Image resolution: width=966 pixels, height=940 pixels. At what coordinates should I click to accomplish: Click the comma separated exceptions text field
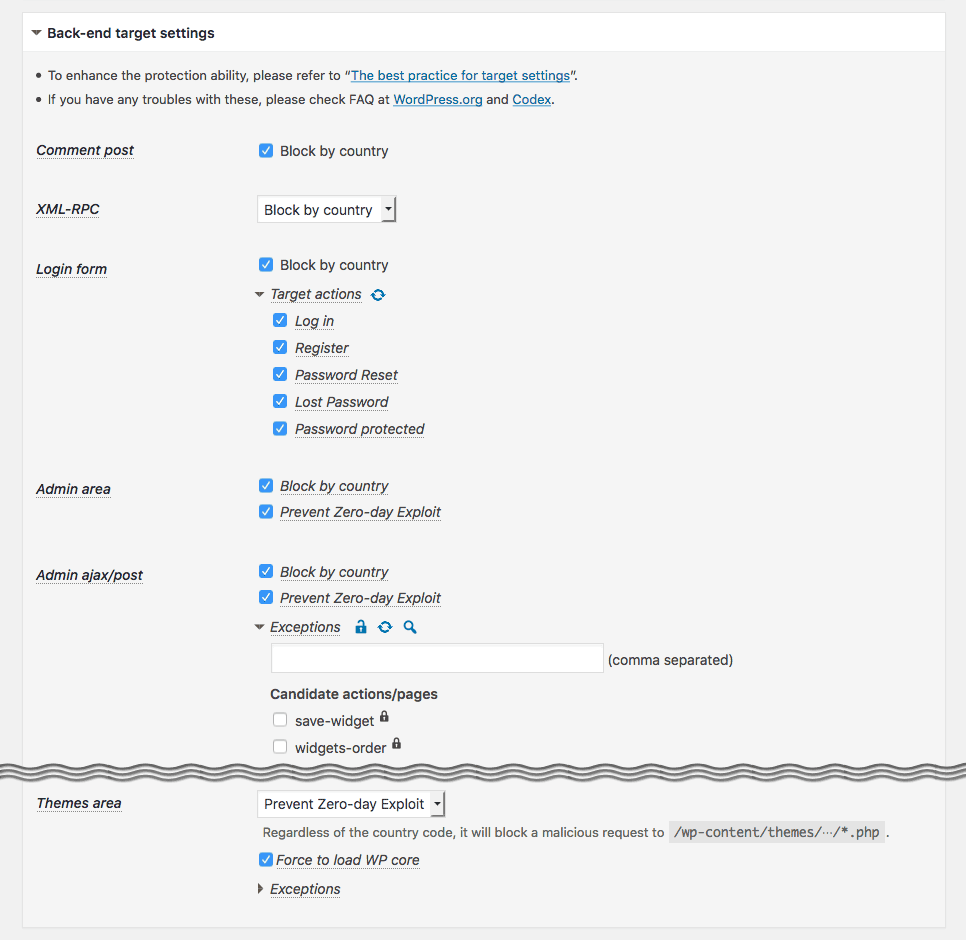click(x=437, y=659)
